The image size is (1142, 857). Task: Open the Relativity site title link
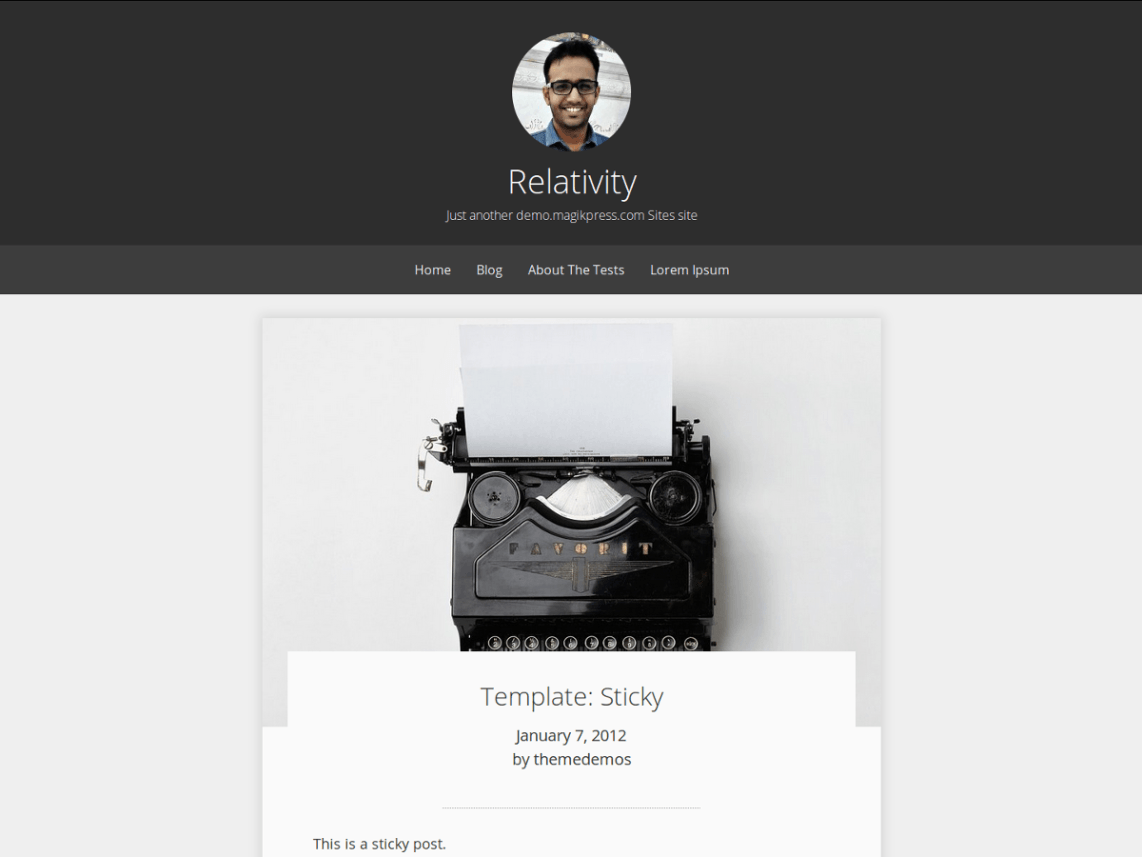[x=572, y=182]
